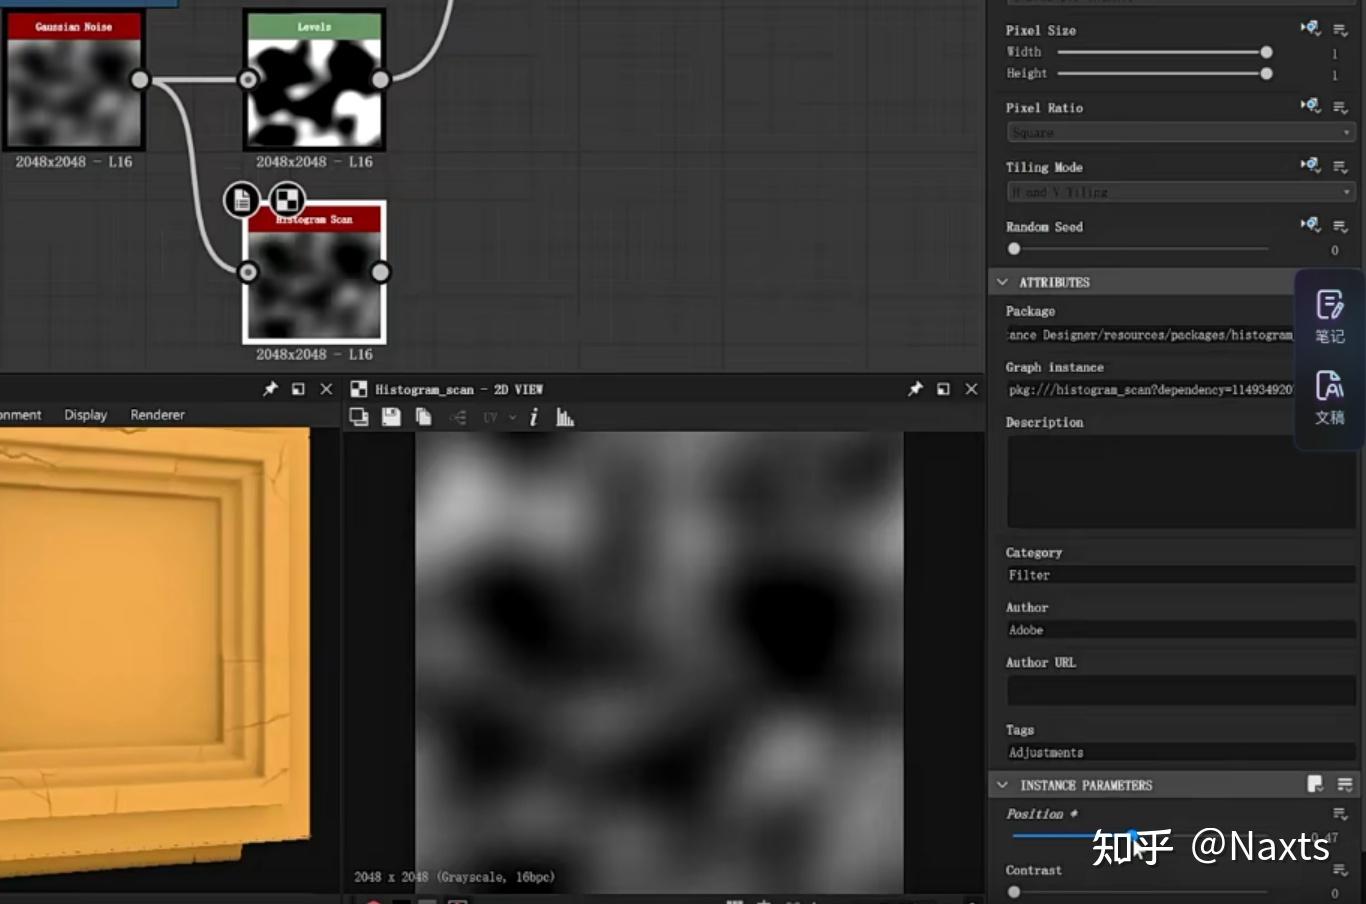
Task: Open the Display menu in 3D view
Action: click(x=86, y=415)
